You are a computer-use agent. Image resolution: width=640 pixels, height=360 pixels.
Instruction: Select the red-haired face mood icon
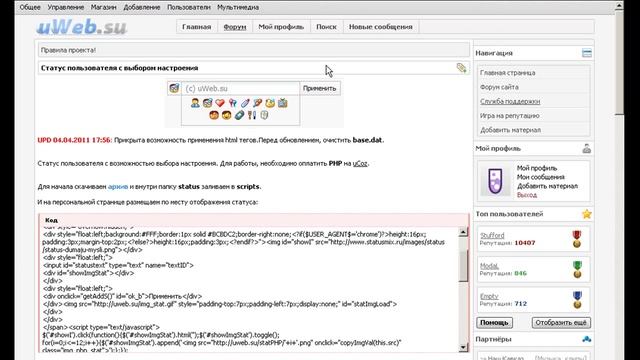214,115
